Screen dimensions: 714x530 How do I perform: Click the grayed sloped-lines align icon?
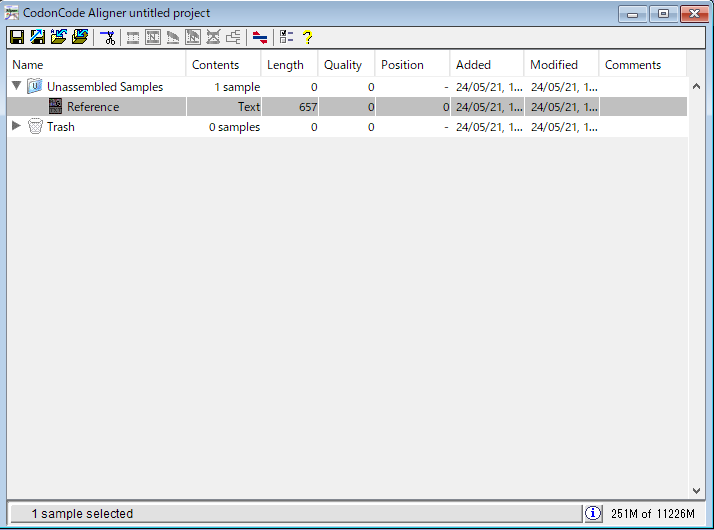coord(173,37)
